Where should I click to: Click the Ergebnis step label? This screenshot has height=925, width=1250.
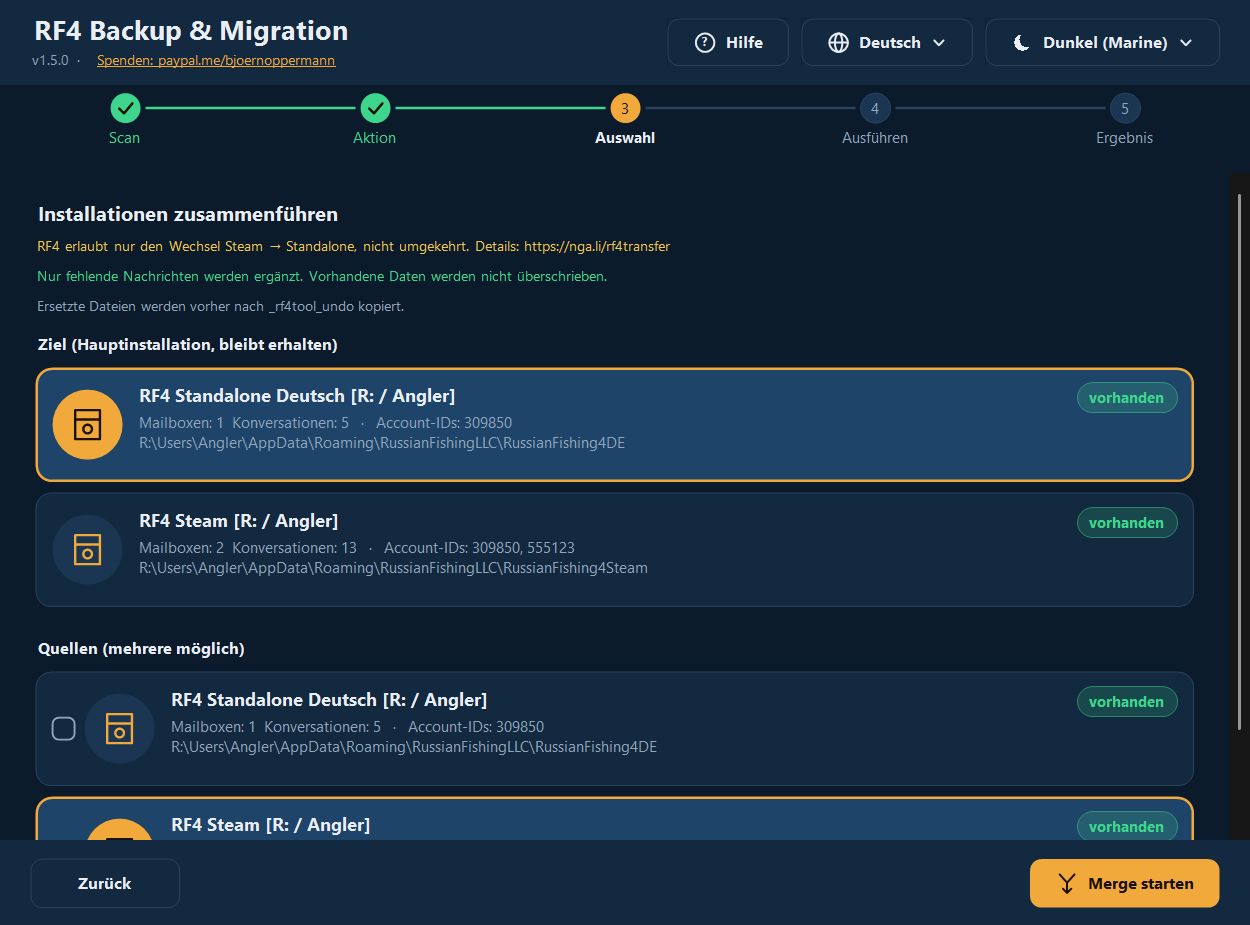point(1125,138)
